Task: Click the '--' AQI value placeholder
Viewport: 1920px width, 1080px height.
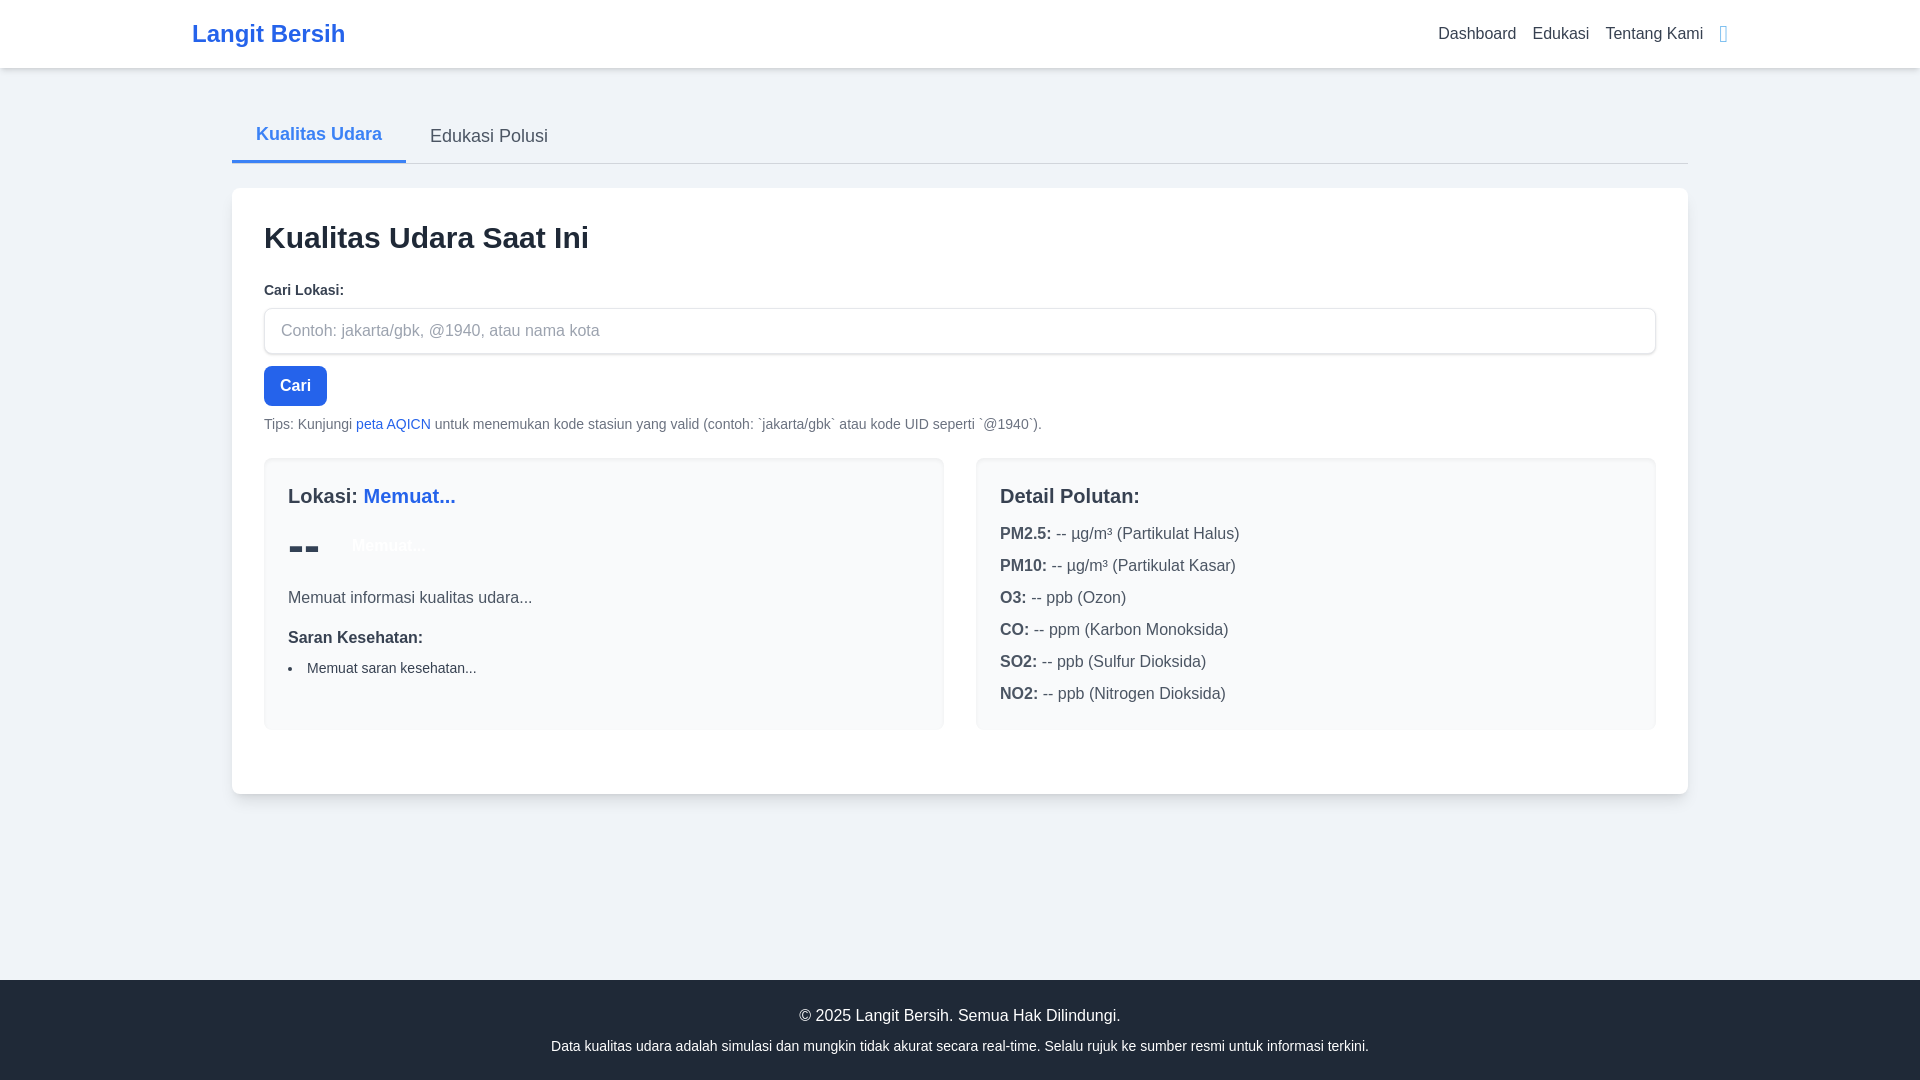Action: [x=304, y=547]
